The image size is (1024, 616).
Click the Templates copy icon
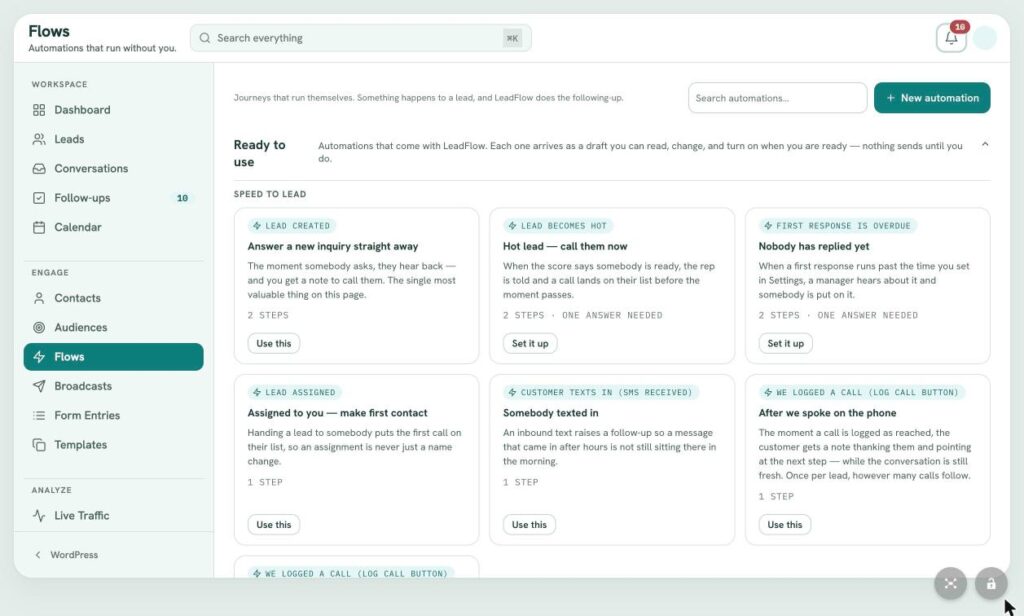[x=39, y=445]
